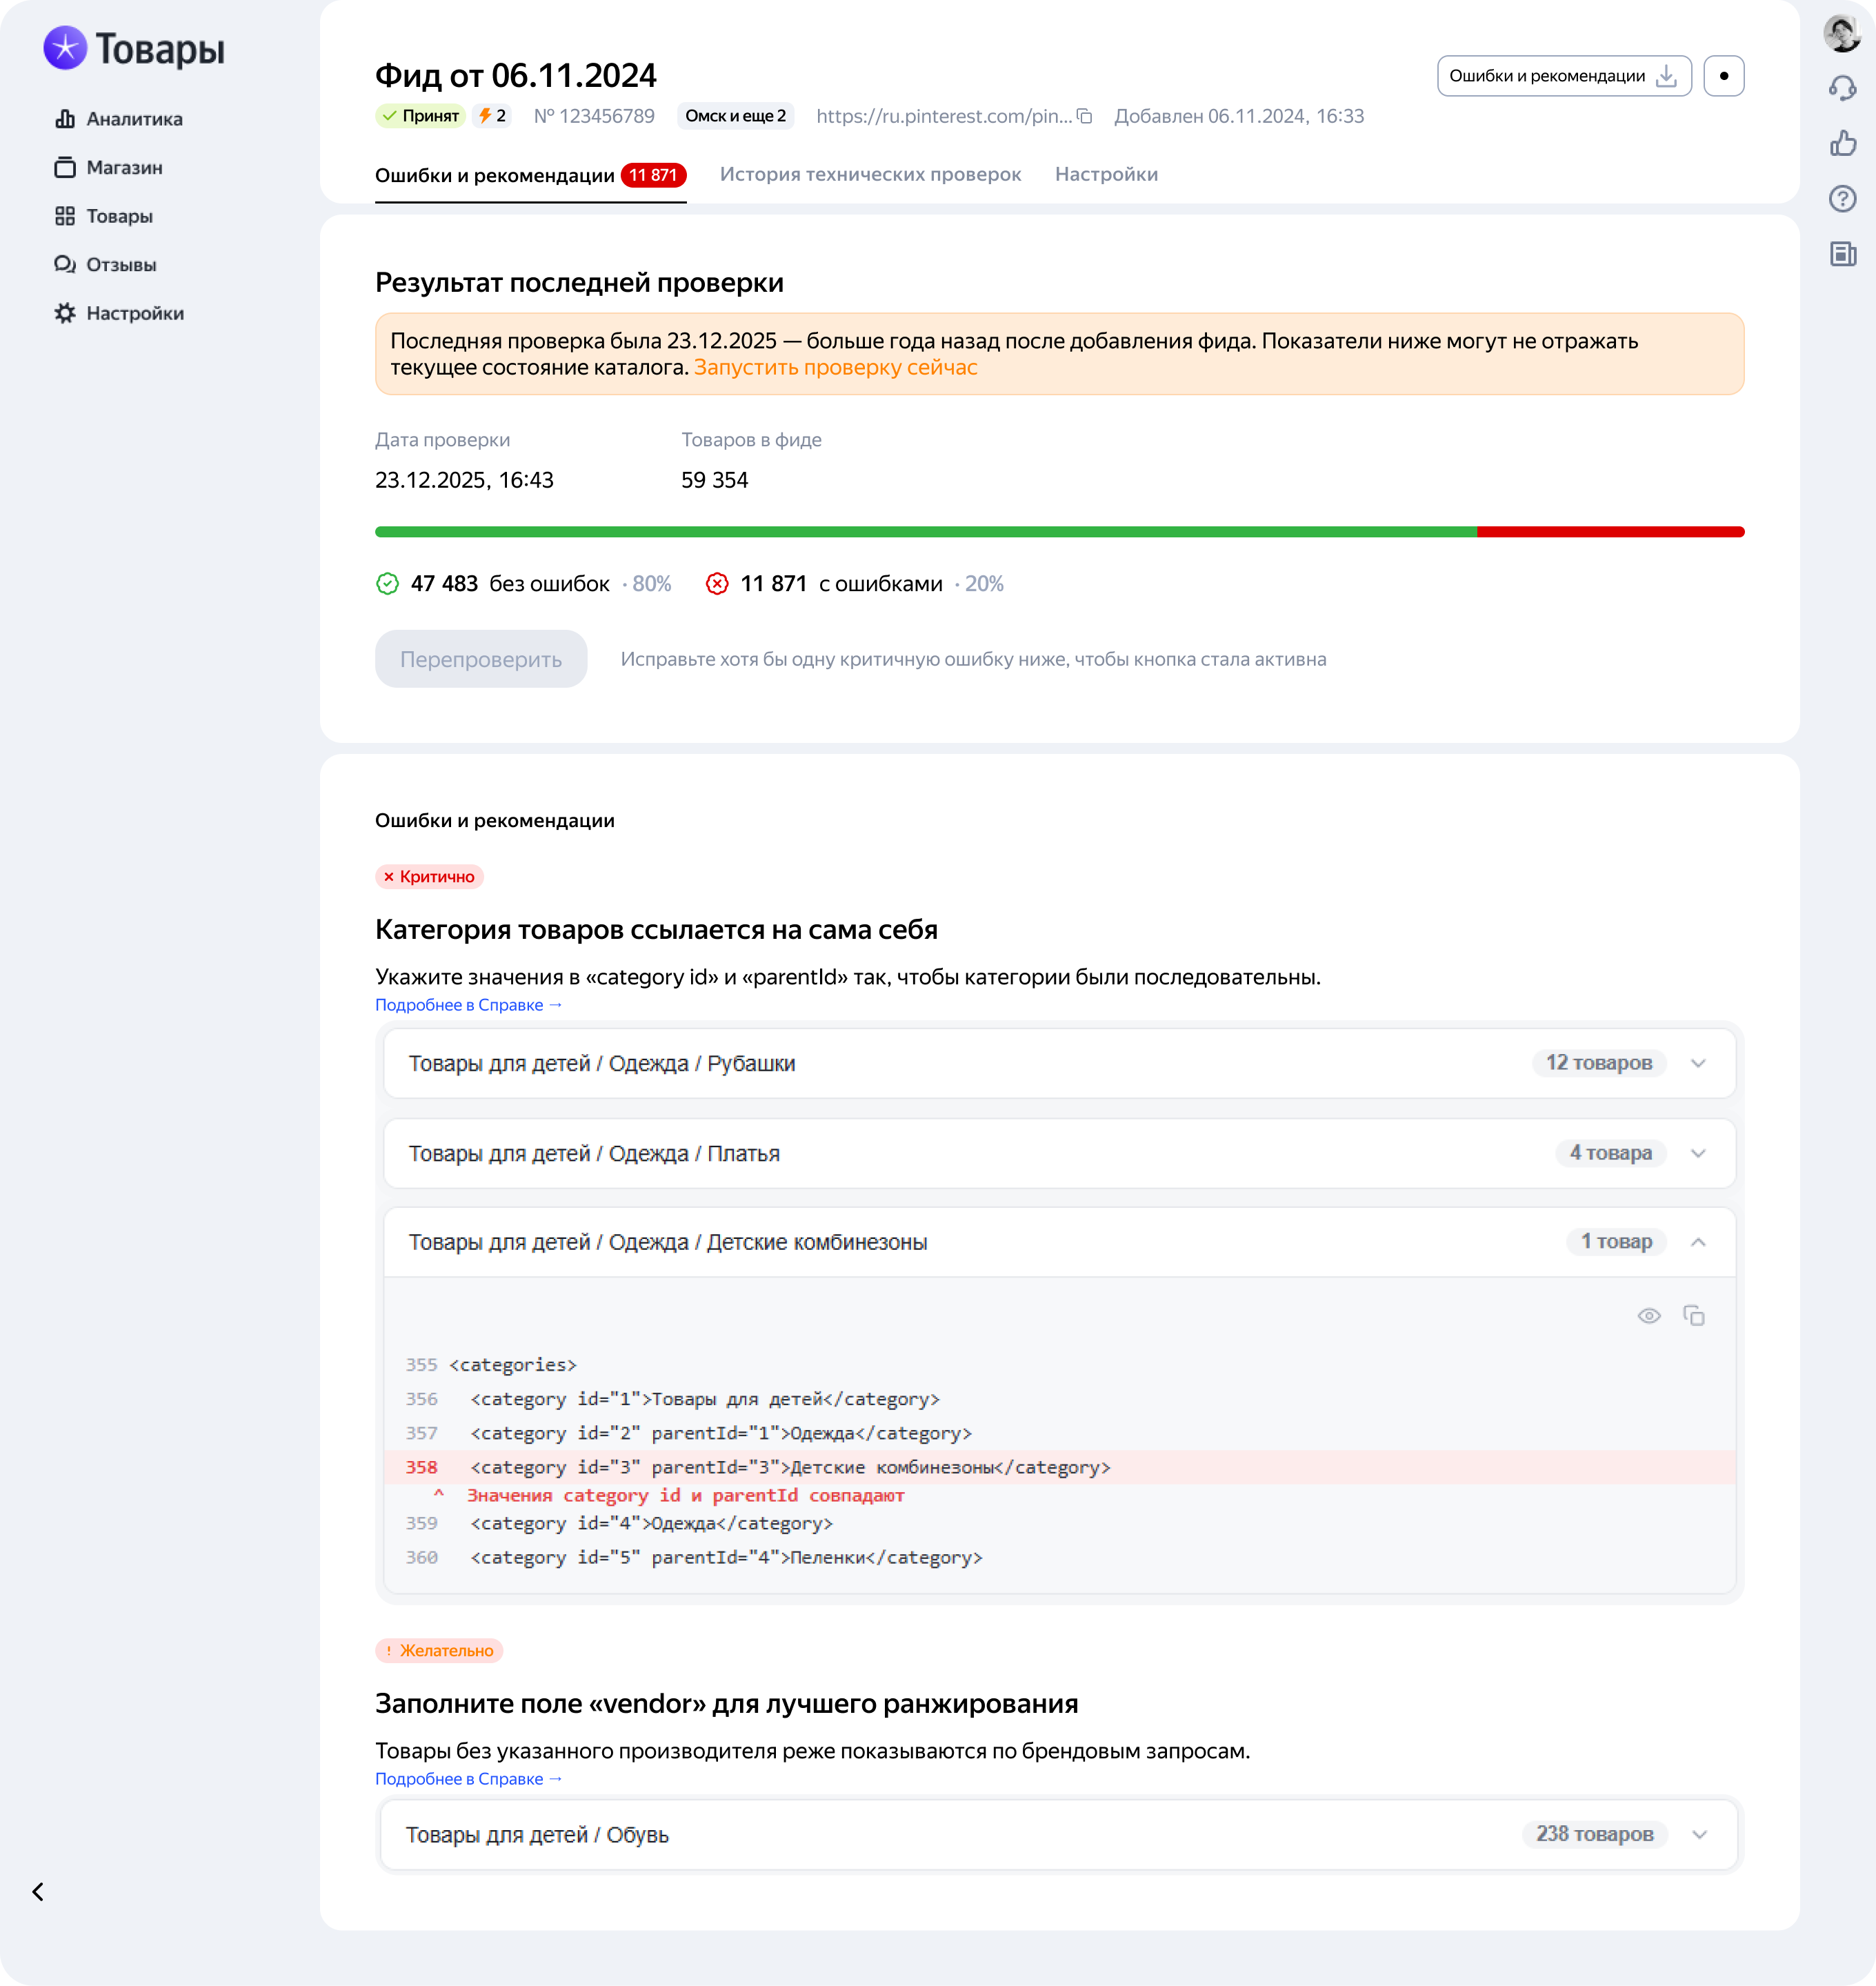Collapse the Детские комбинезоны row

1060,1242
